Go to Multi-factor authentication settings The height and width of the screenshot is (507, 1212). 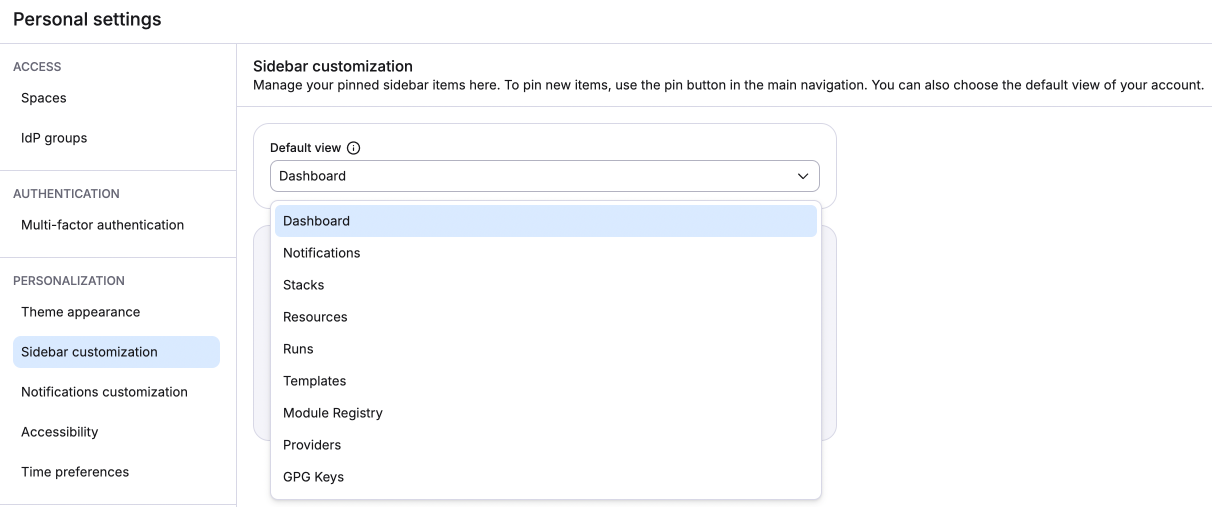[116, 225]
